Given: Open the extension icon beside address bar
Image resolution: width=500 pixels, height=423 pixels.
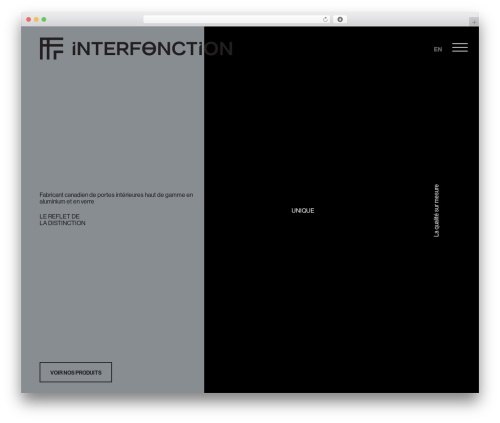Looking at the screenshot, I should (340, 19).
